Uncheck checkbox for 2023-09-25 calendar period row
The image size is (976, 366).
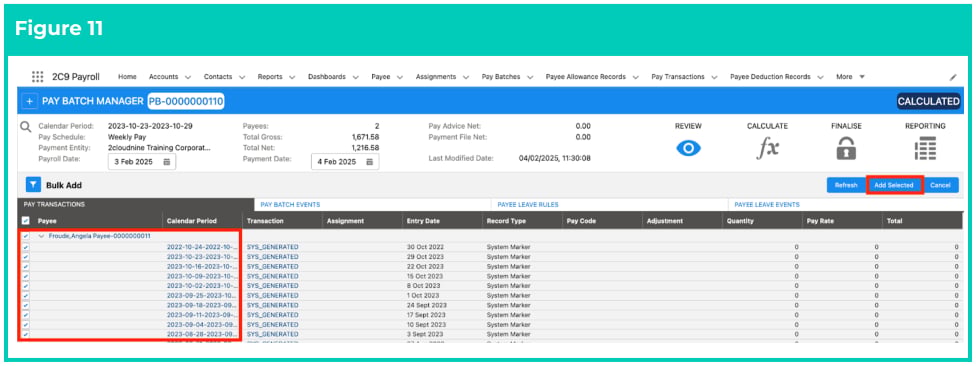pos(26,295)
